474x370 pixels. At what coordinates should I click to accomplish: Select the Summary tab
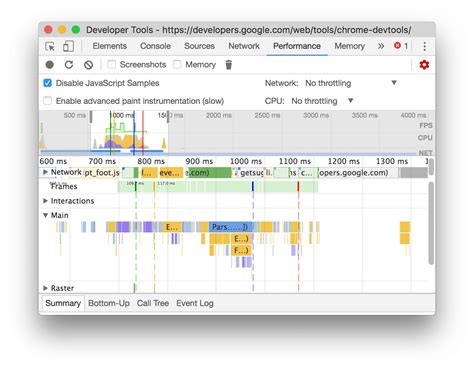click(x=63, y=303)
